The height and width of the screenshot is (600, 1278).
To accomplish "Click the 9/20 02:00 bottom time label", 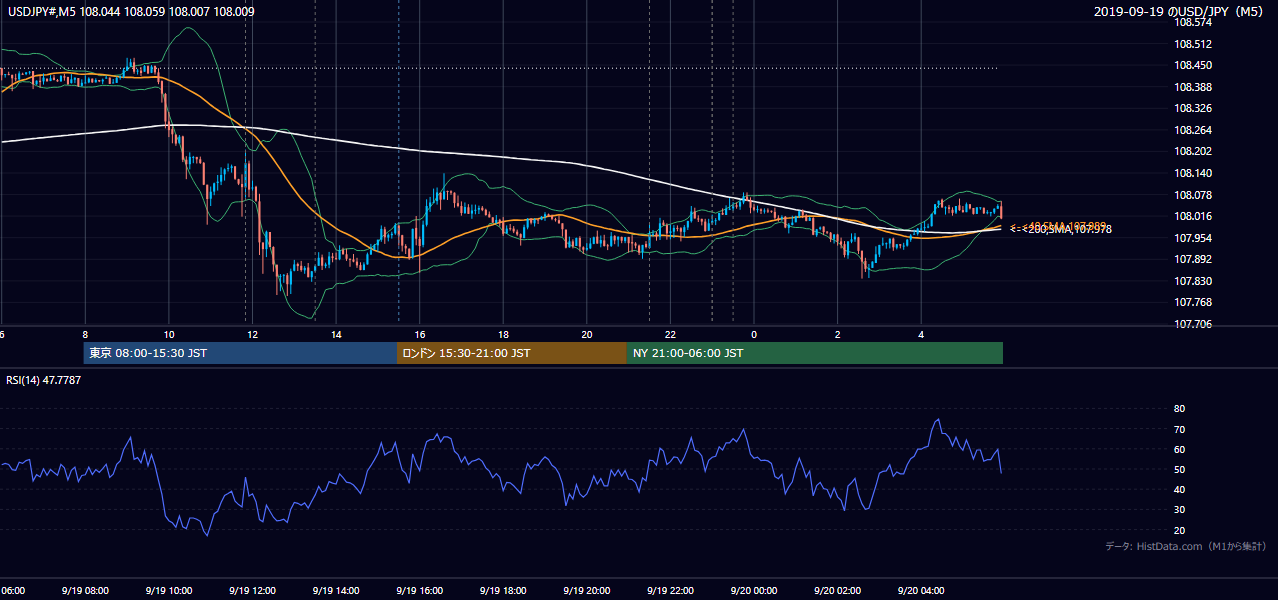I will click(x=837, y=591).
